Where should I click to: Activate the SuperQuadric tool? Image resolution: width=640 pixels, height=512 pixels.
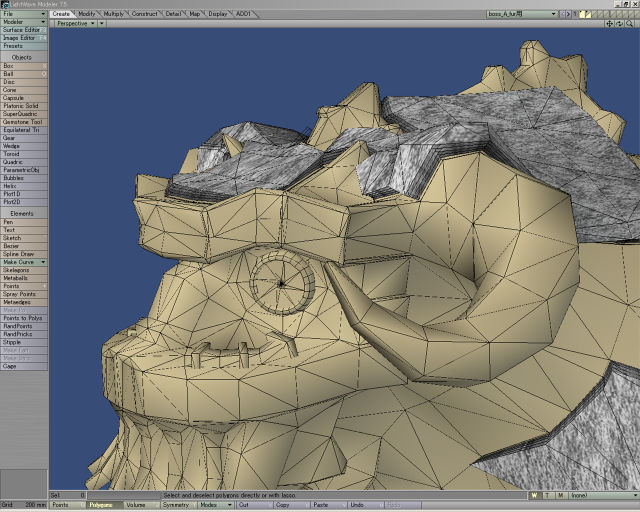(x=24, y=114)
